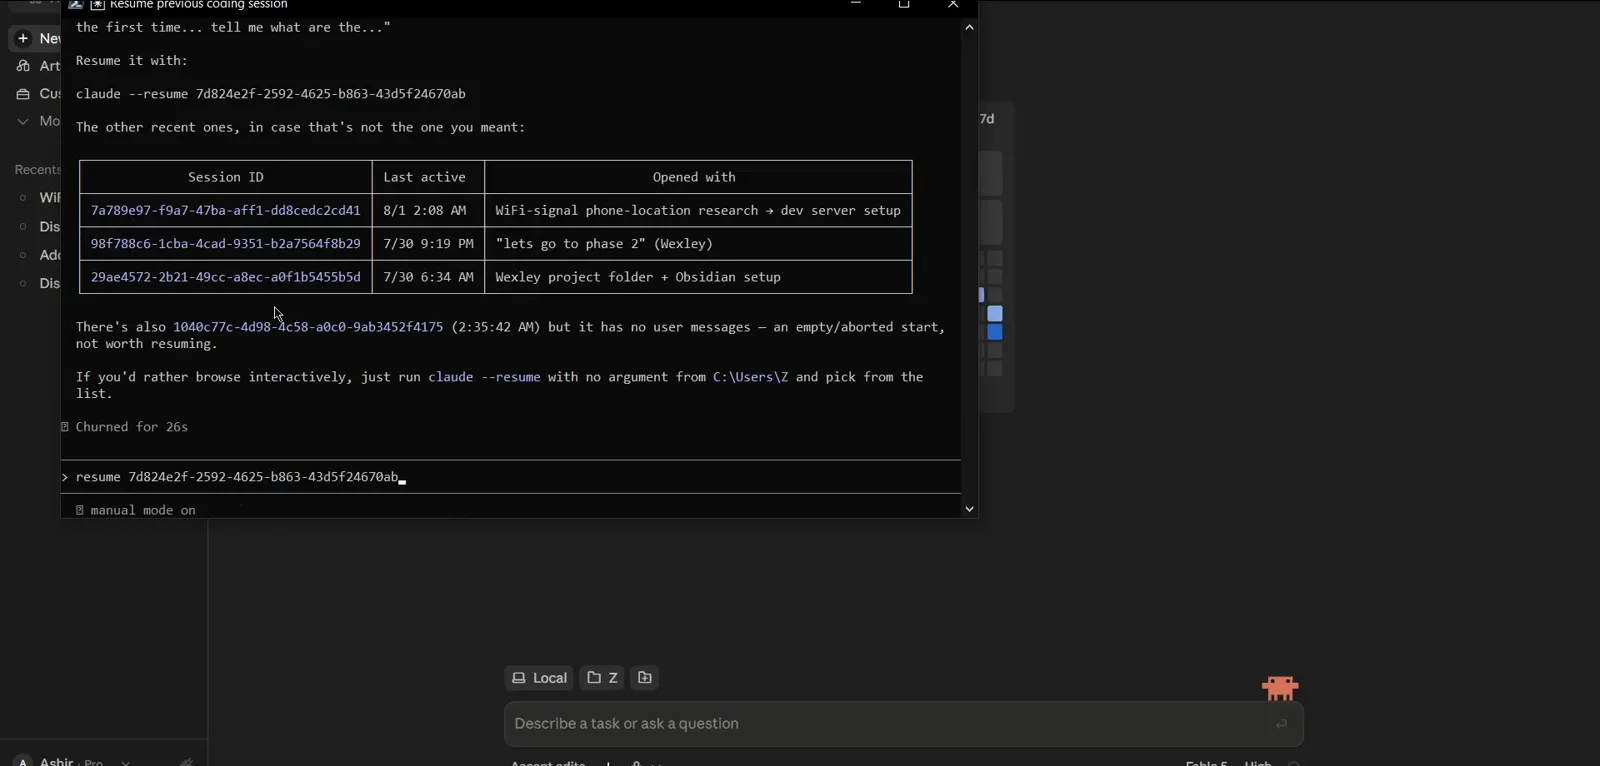The image size is (1600, 766).
Task: Click the light-blue usage square in right panel
Action: coord(995,314)
